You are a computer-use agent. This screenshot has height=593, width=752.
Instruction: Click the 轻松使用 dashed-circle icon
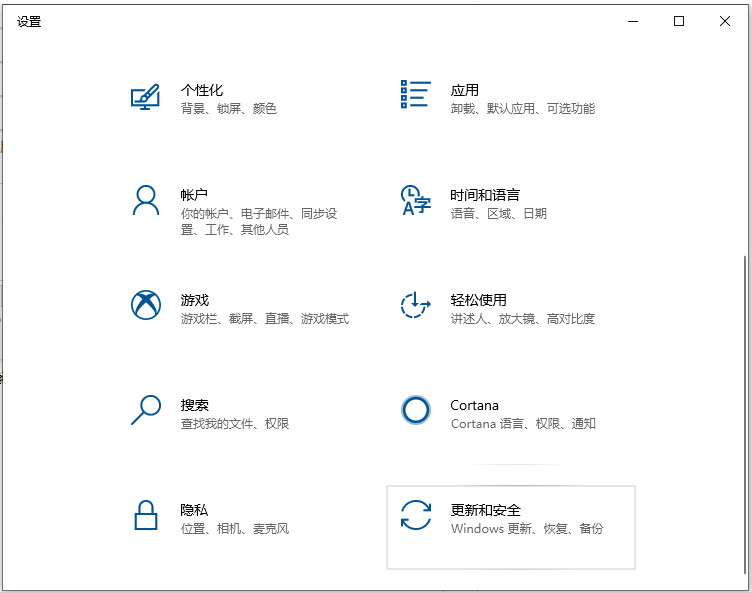click(415, 305)
